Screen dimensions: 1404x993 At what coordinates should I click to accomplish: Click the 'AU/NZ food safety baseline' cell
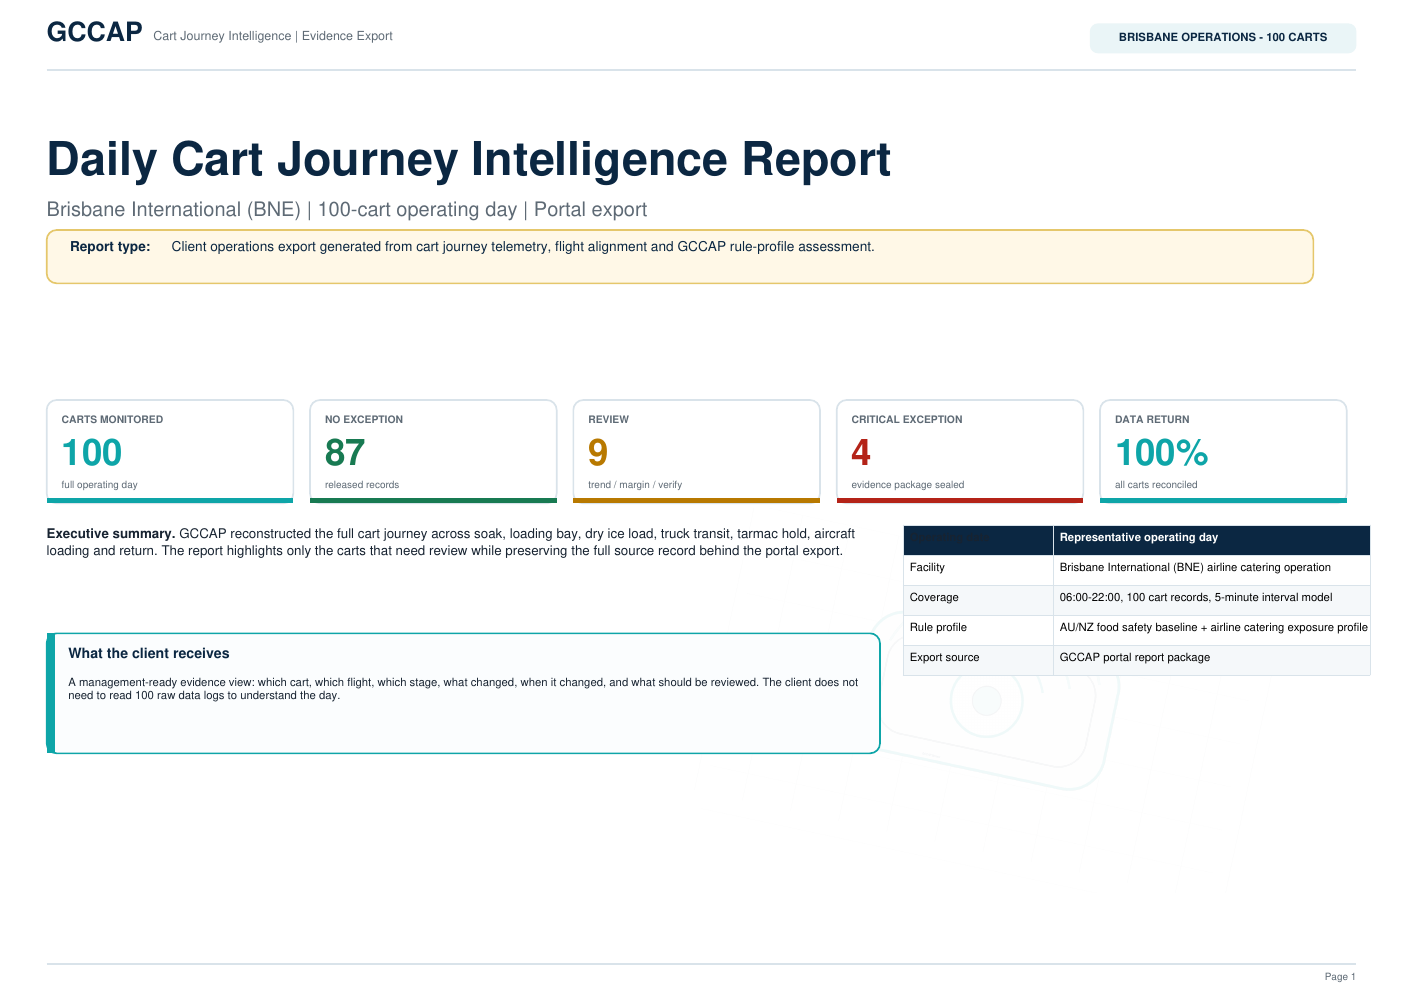(1213, 628)
